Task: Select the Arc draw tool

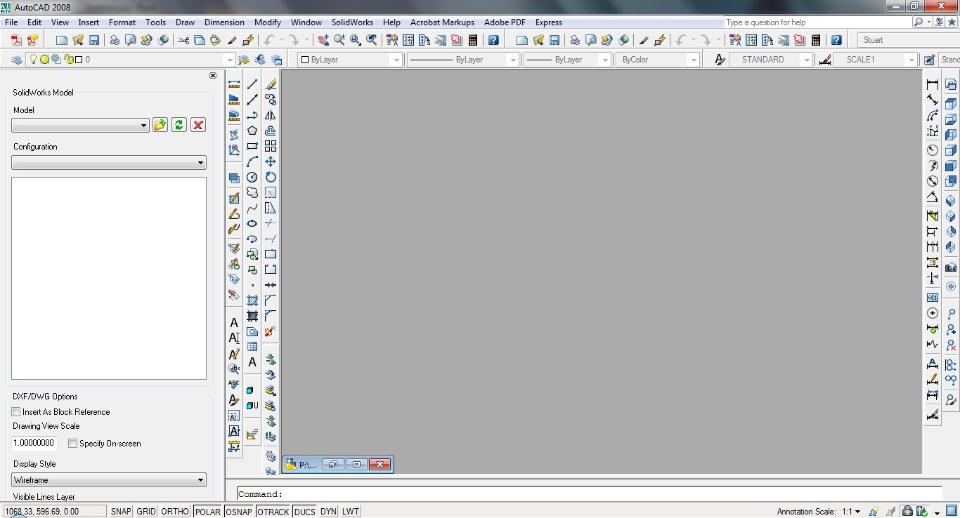Action: coord(252,162)
